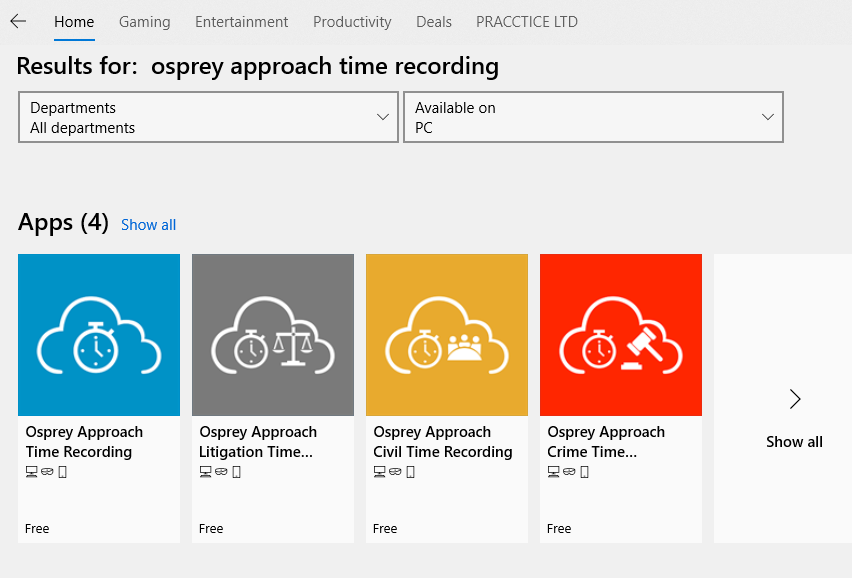
Task: Click the mobile icon under Litigation Time
Action: coord(236,472)
